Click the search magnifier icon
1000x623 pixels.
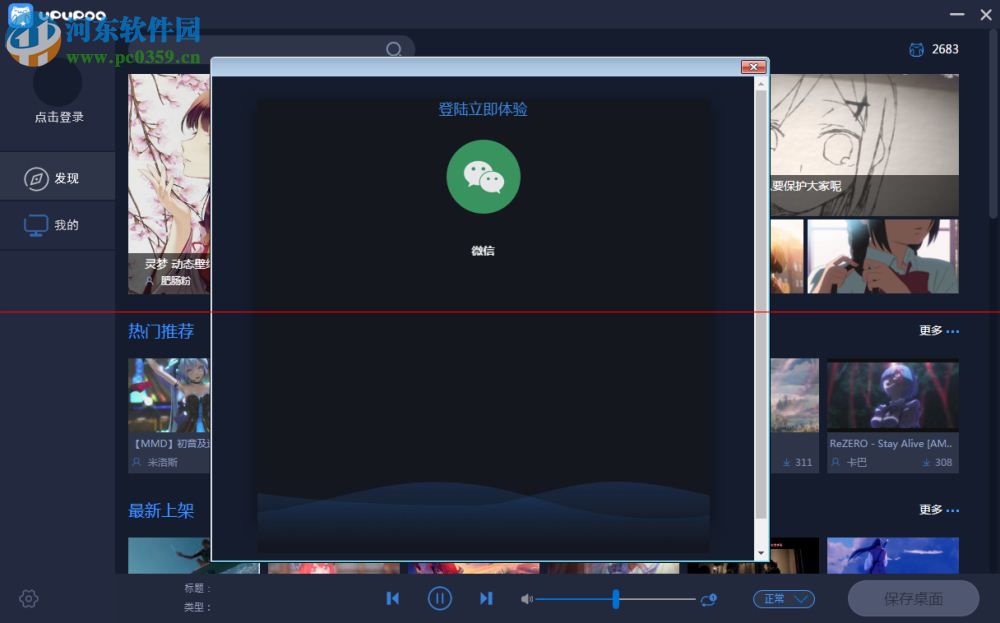(x=393, y=49)
